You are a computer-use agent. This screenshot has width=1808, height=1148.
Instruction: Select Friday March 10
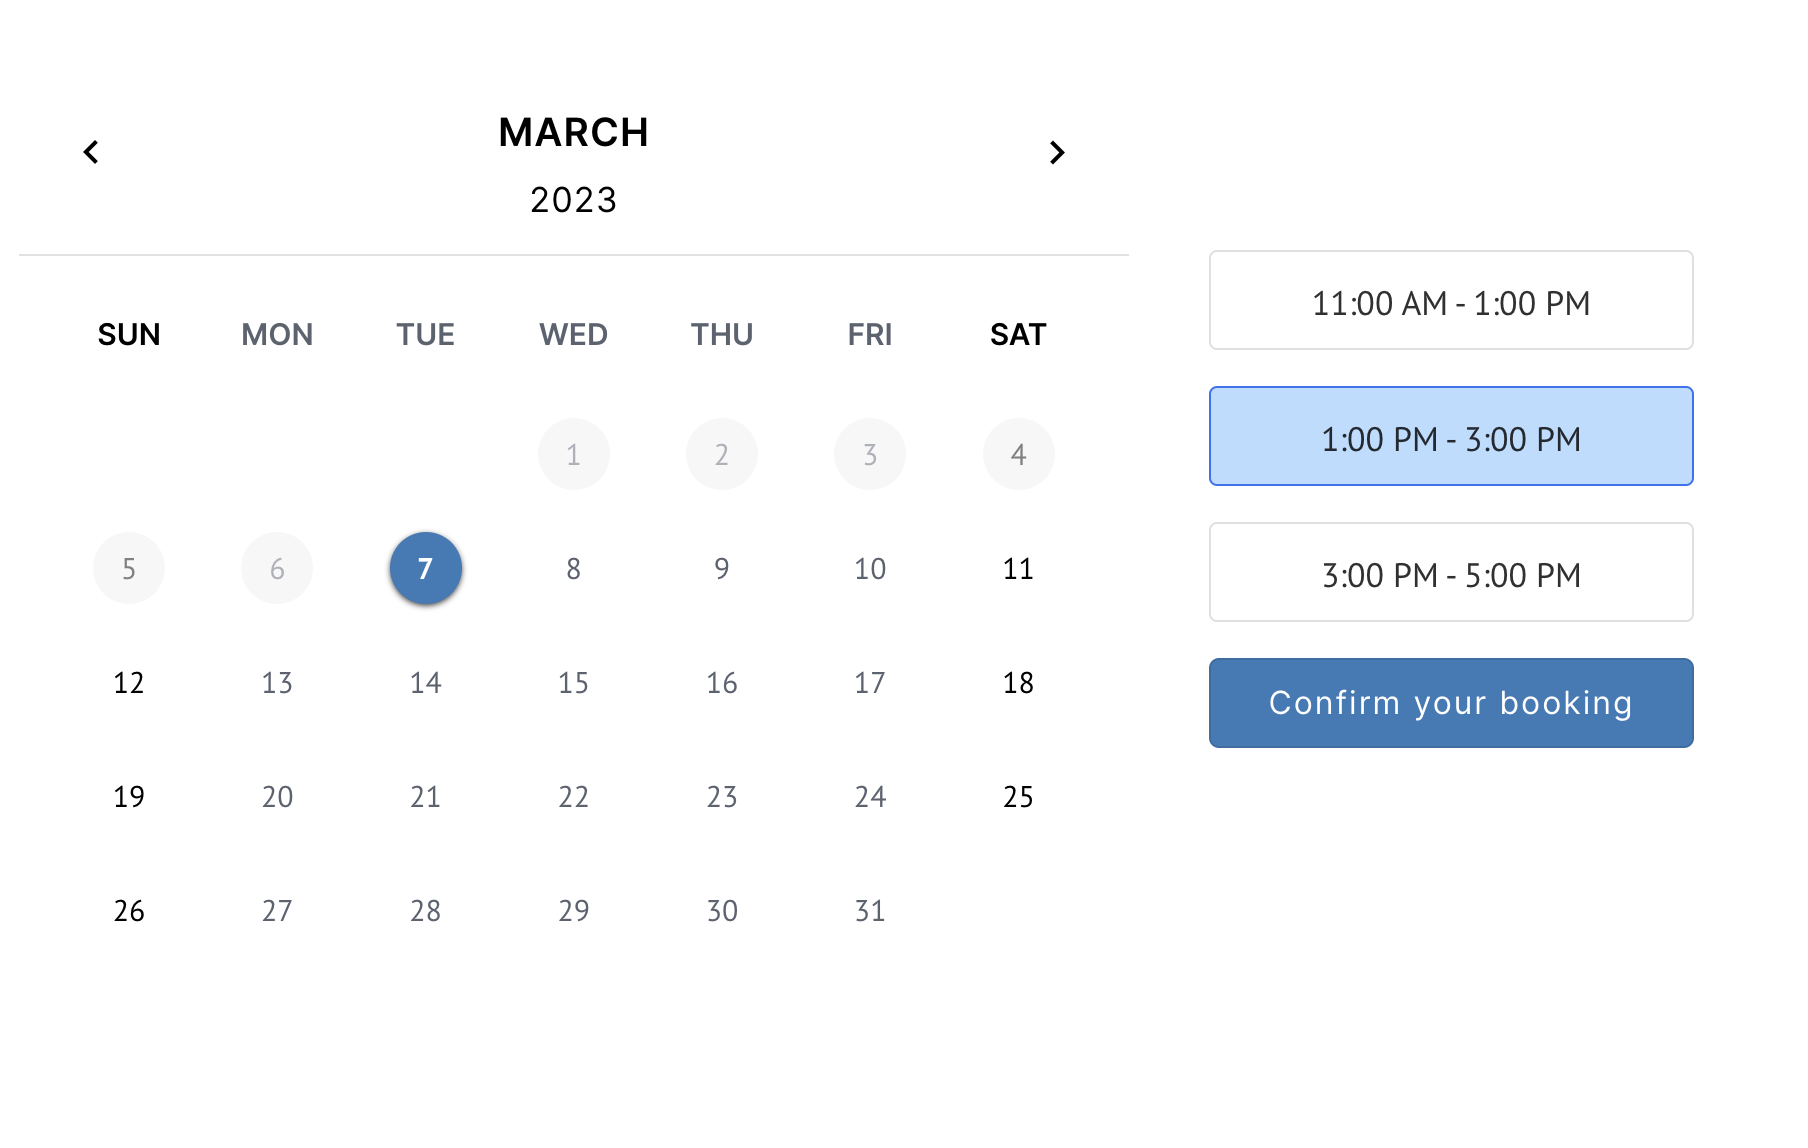[x=869, y=569]
